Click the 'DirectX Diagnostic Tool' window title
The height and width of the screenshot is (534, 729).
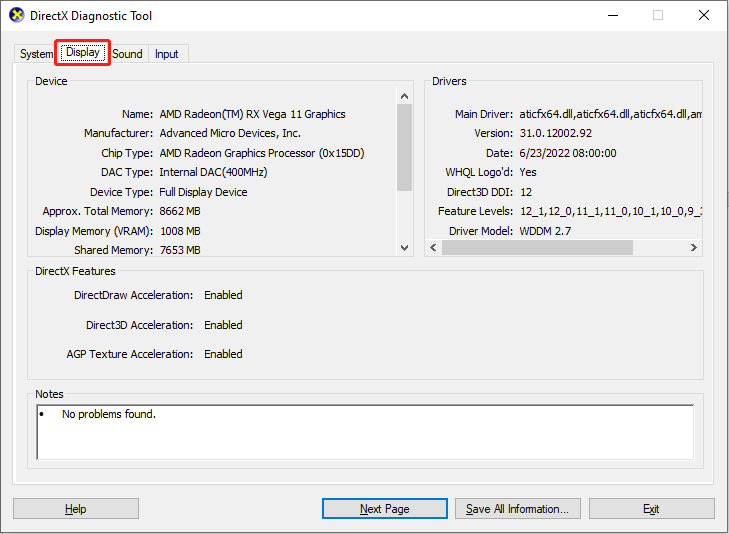(91, 16)
